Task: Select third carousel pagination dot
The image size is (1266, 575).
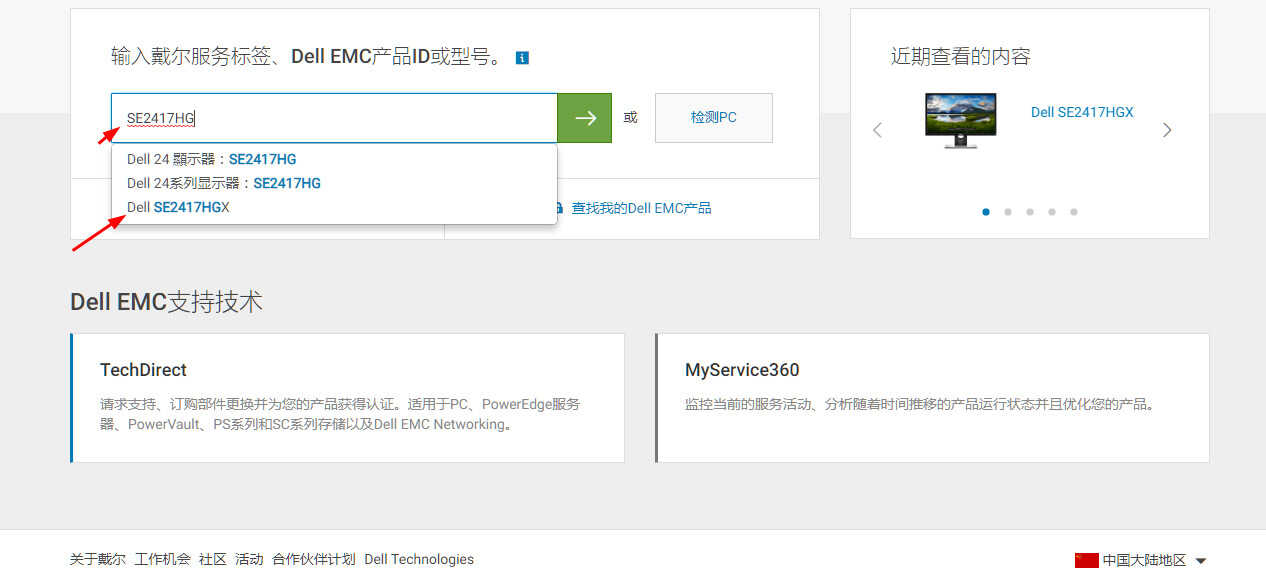Action: [x=1030, y=212]
